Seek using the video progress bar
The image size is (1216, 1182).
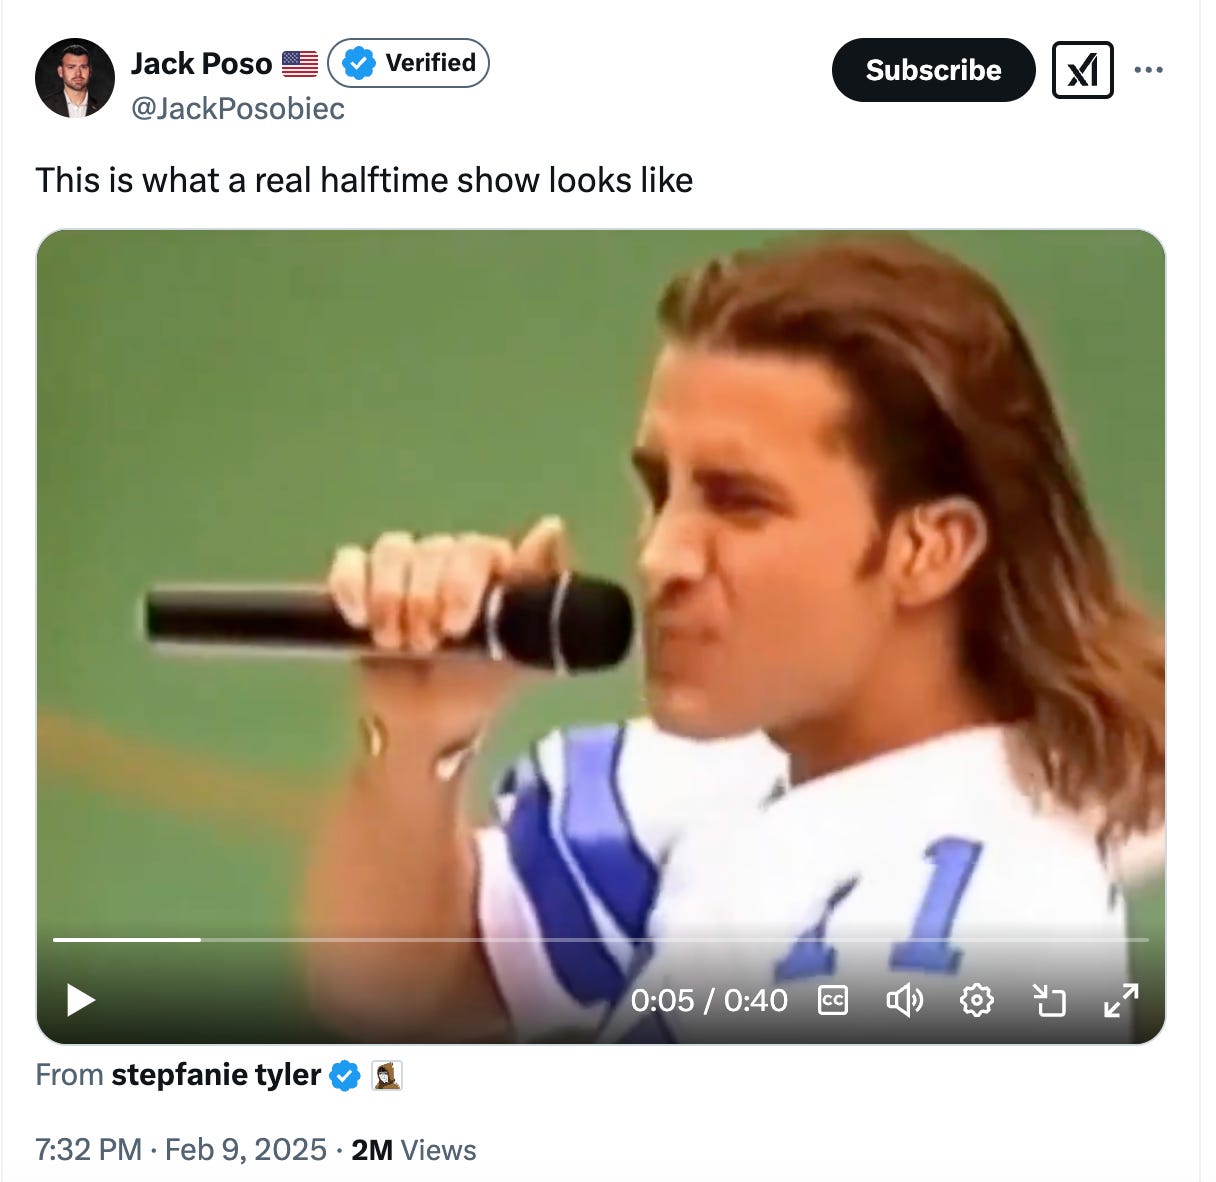coord(600,941)
